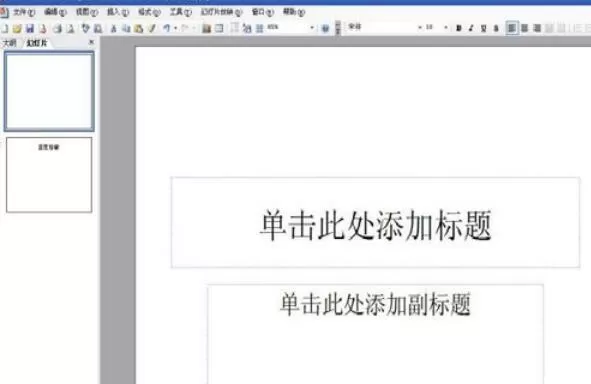Toggle Underline formatting
Screen dimensions: 591x384
484,28
